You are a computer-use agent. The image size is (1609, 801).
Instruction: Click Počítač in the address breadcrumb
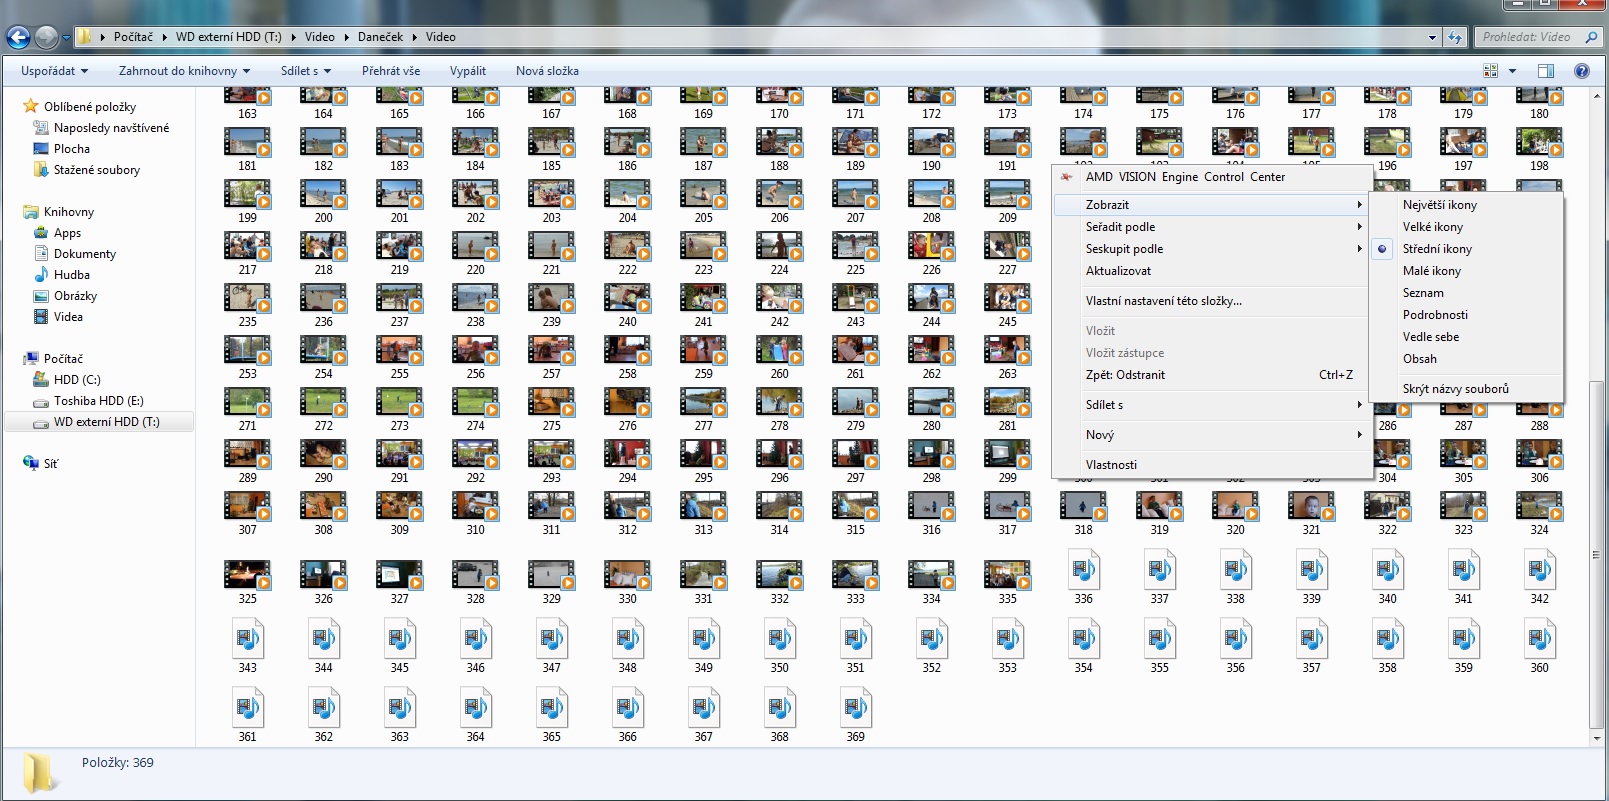point(133,37)
